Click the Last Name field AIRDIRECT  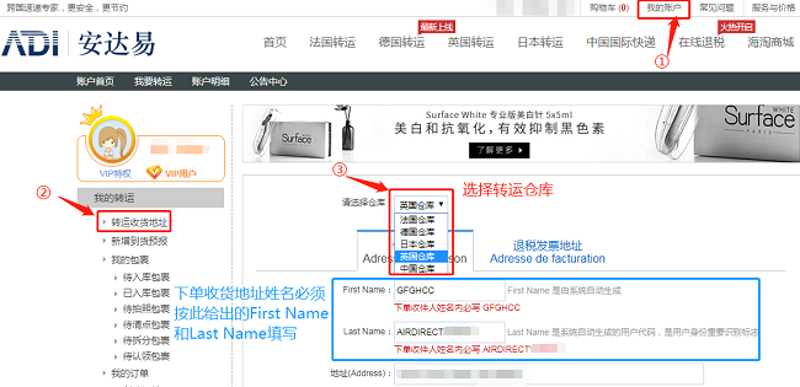[449, 332]
